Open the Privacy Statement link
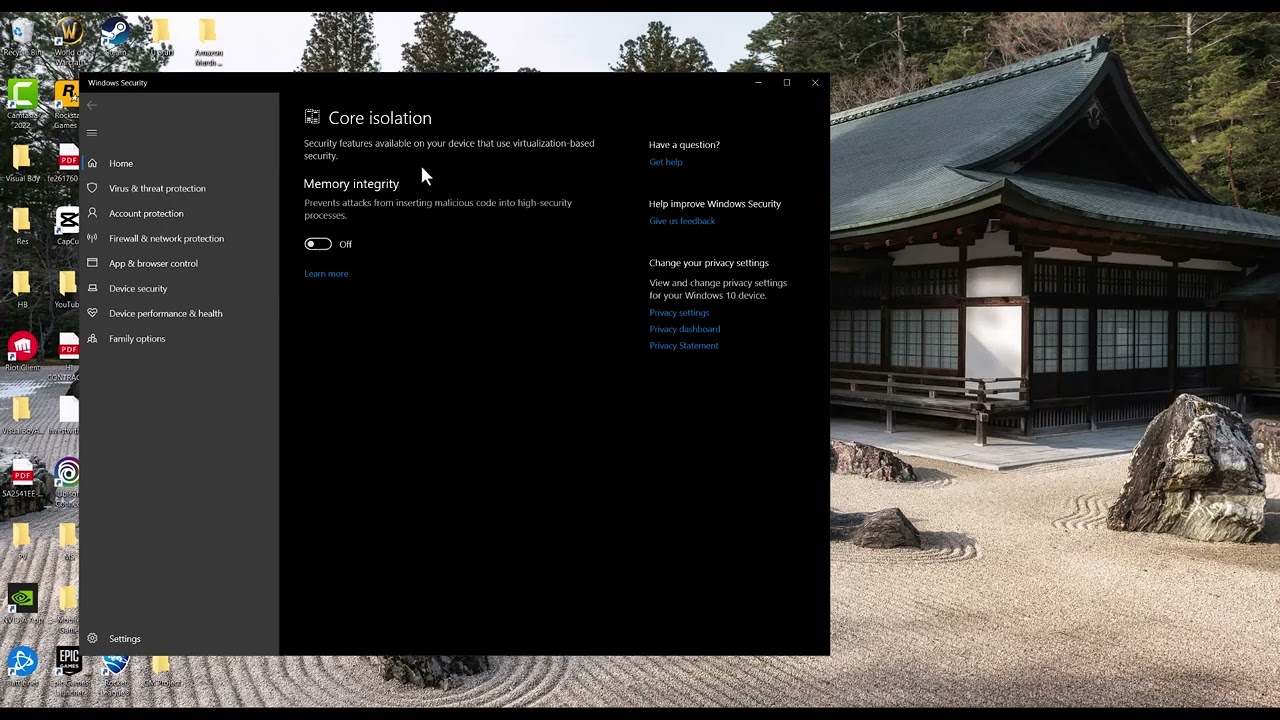 coord(684,345)
